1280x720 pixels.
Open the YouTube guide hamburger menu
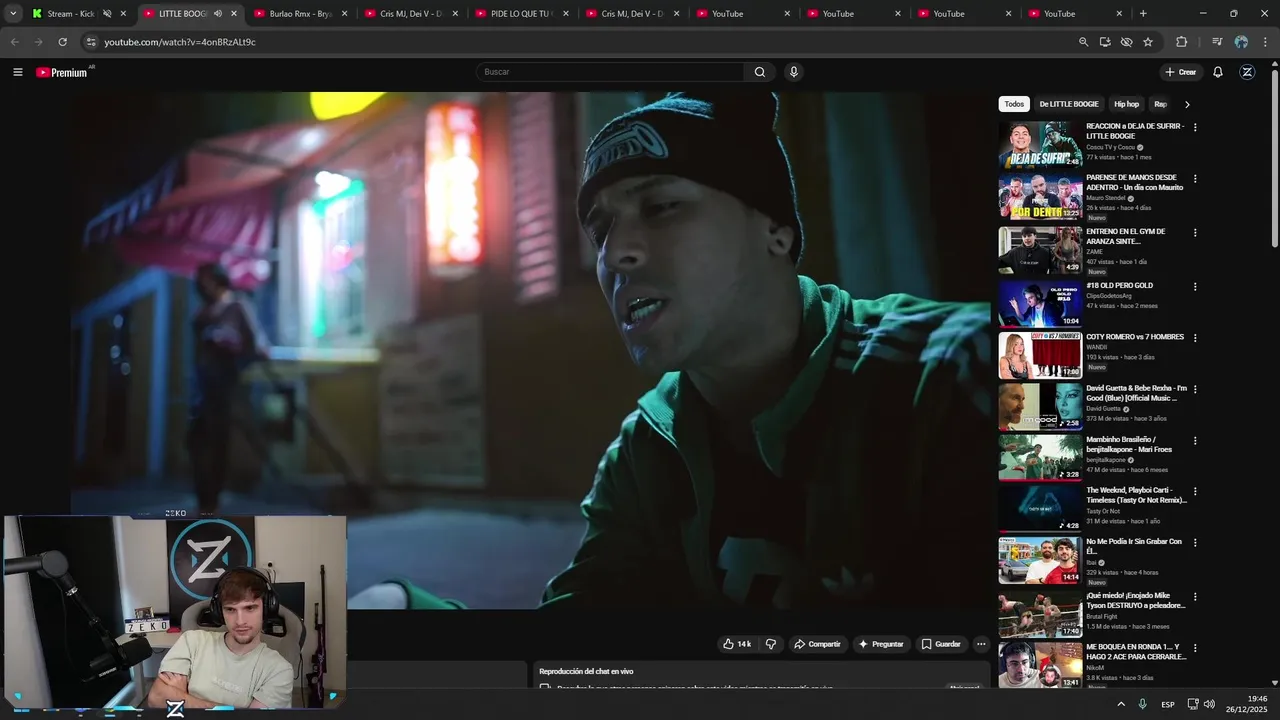coord(17,72)
